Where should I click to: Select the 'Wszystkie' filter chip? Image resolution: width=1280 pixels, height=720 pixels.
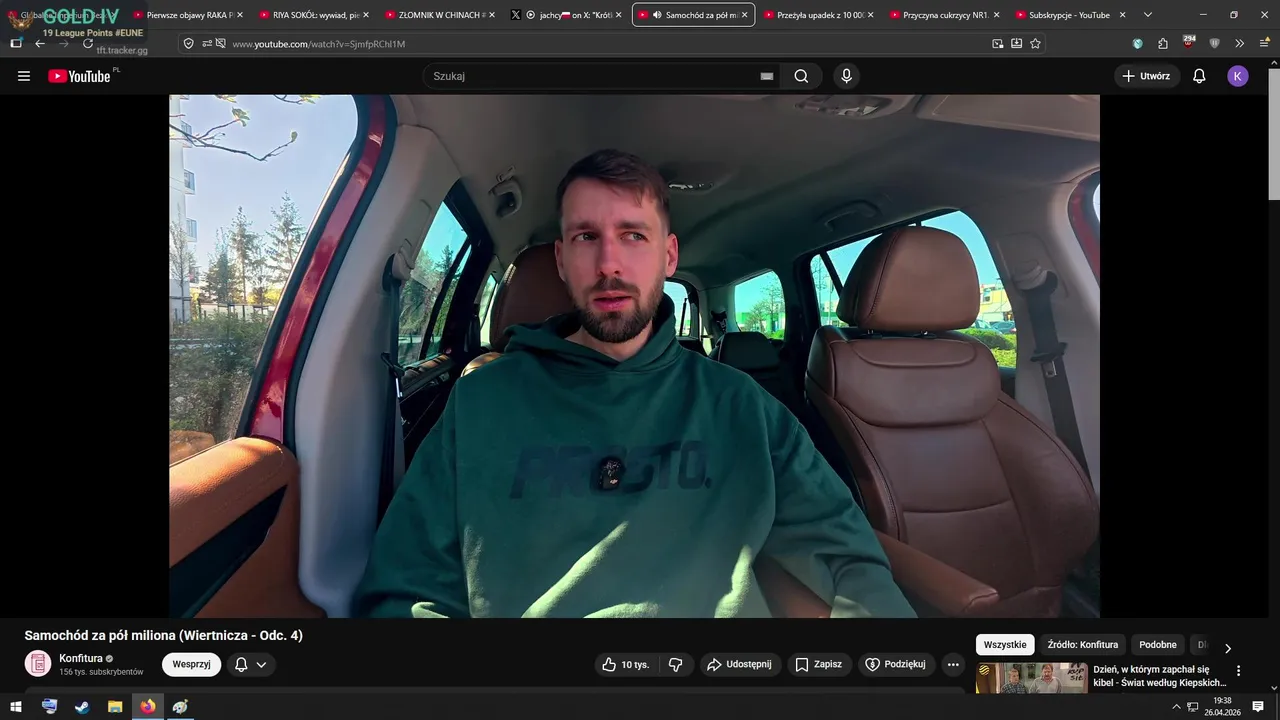[x=1004, y=645]
